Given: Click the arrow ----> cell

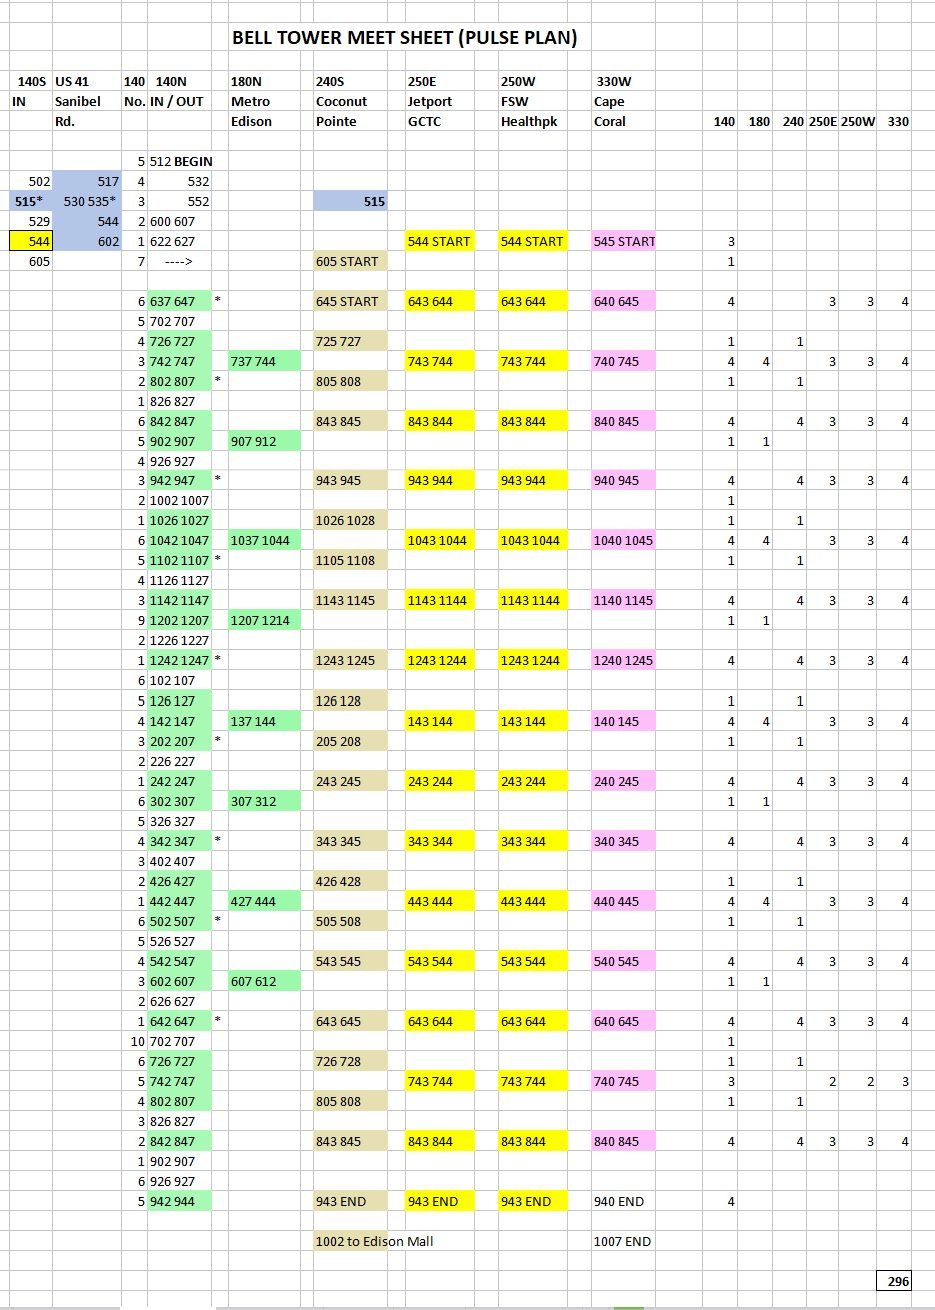Looking at the screenshot, I should 178,261.
